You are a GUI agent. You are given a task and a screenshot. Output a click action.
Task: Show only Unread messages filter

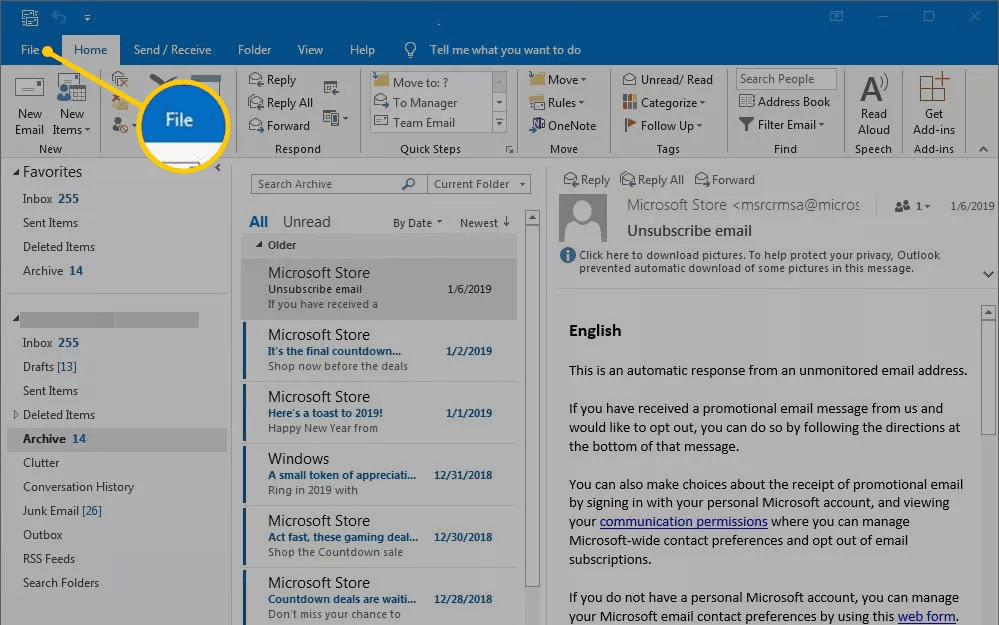click(306, 222)
